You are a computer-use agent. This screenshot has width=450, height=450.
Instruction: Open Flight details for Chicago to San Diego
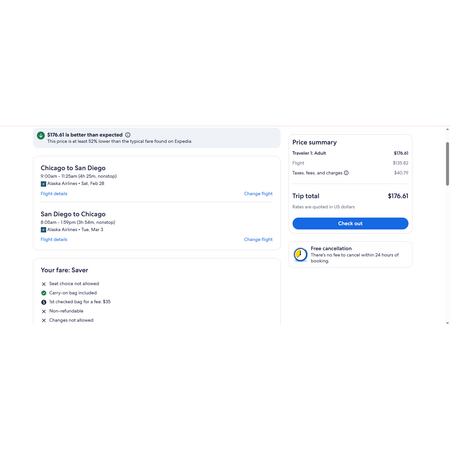(x=54, y=194)
